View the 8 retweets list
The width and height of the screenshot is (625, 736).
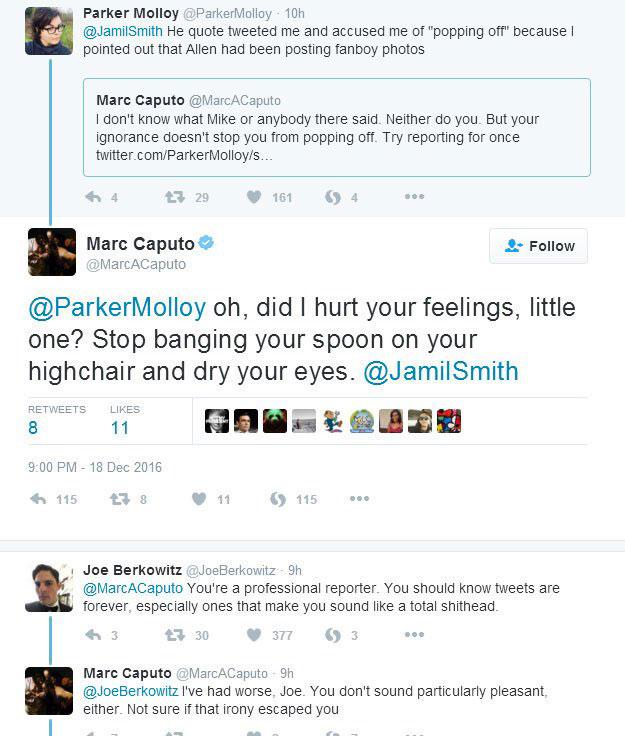[34, 428]
